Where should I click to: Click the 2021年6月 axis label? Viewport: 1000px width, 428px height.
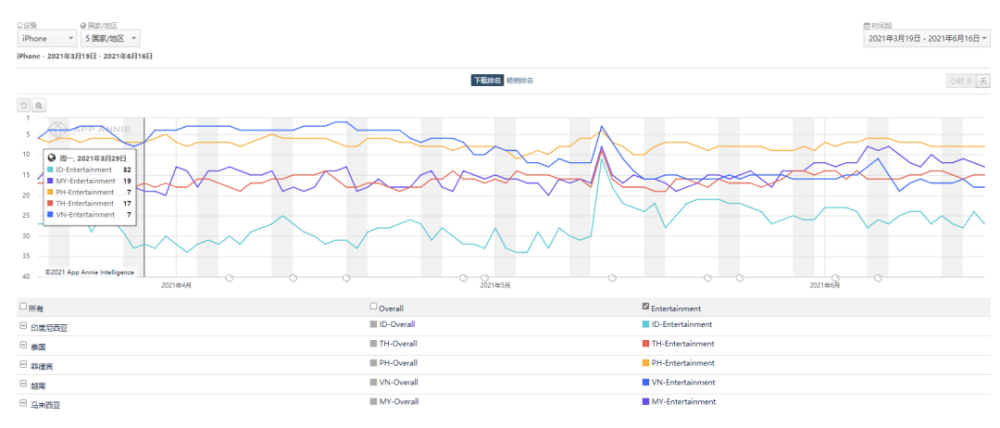click(825, 285)
